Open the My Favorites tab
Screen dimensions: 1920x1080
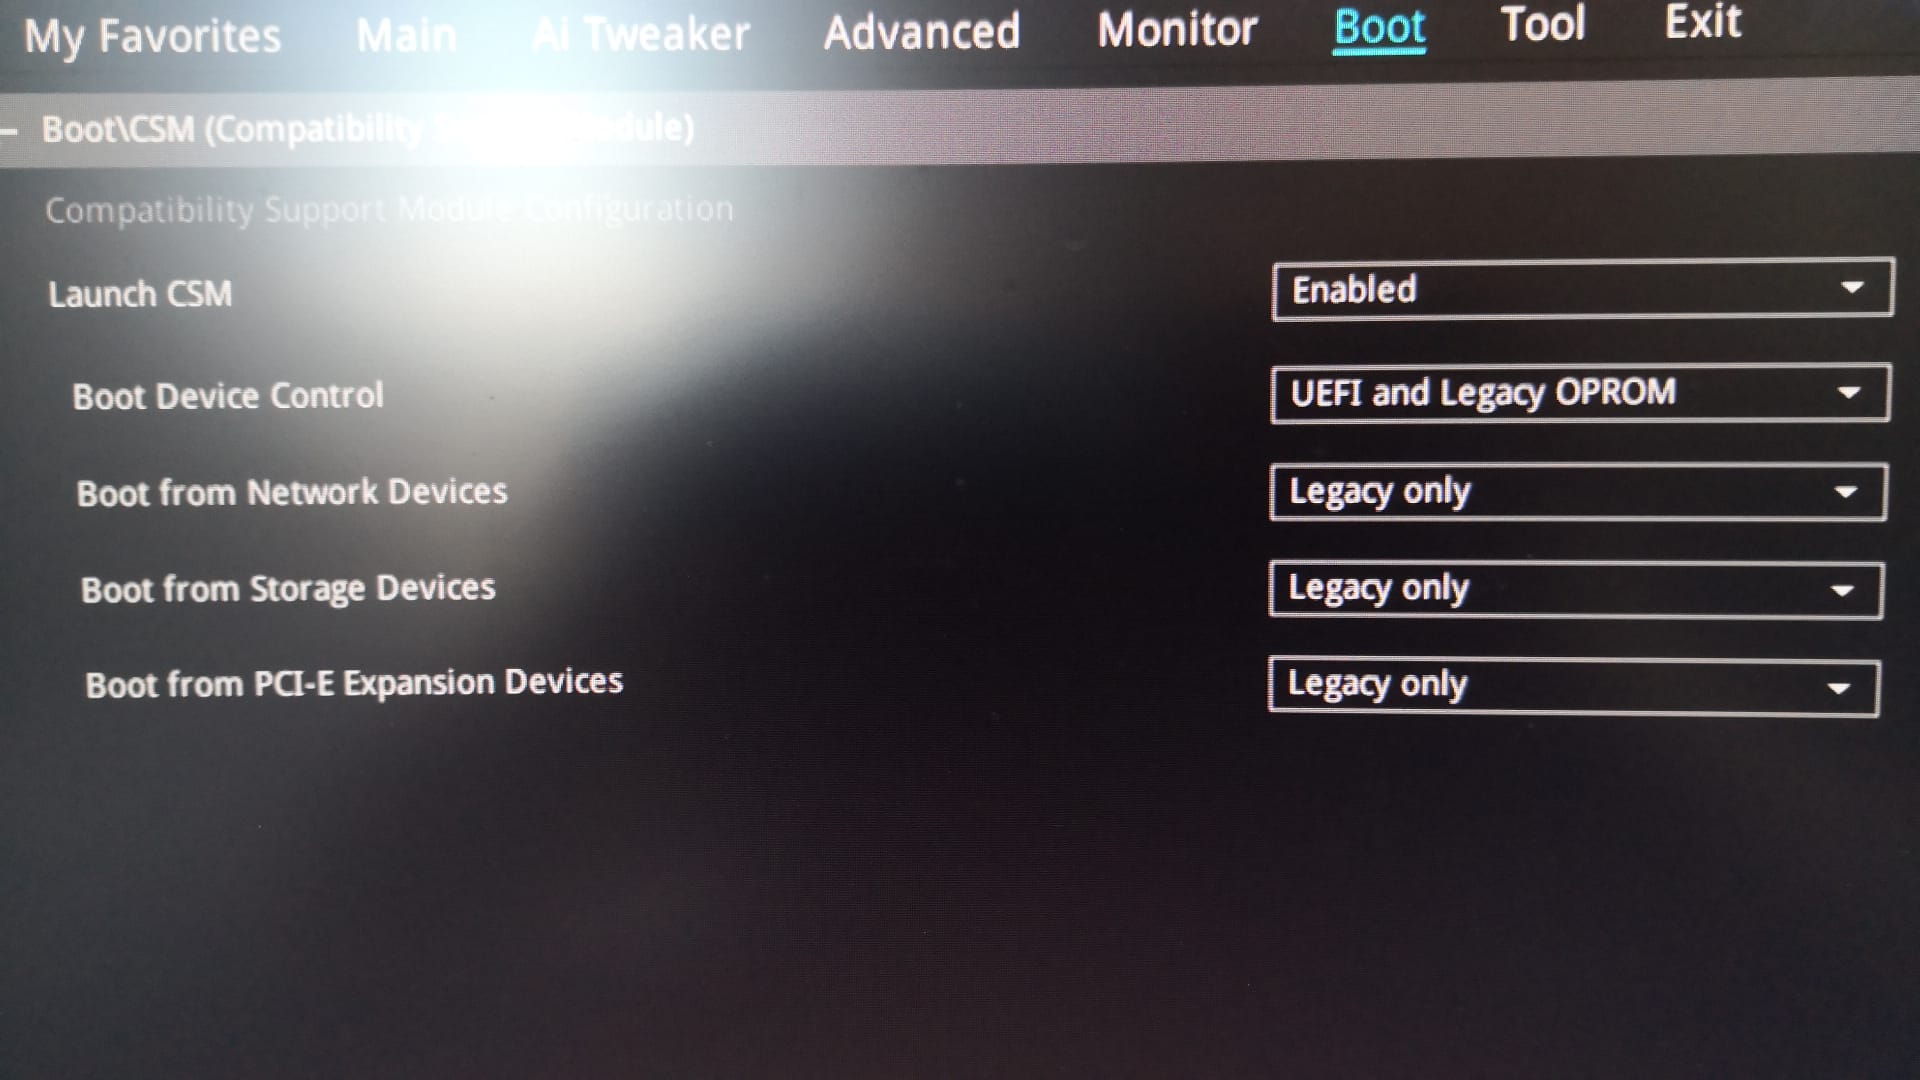pos(152,37)
